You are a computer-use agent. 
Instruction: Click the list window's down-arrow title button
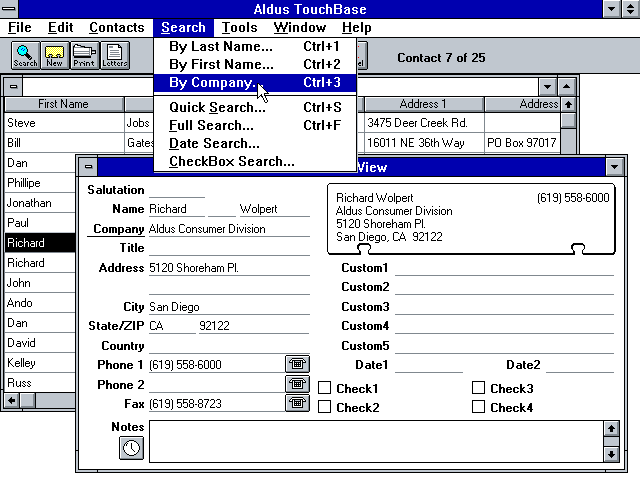pyautogui.click(x=547, y=87)
